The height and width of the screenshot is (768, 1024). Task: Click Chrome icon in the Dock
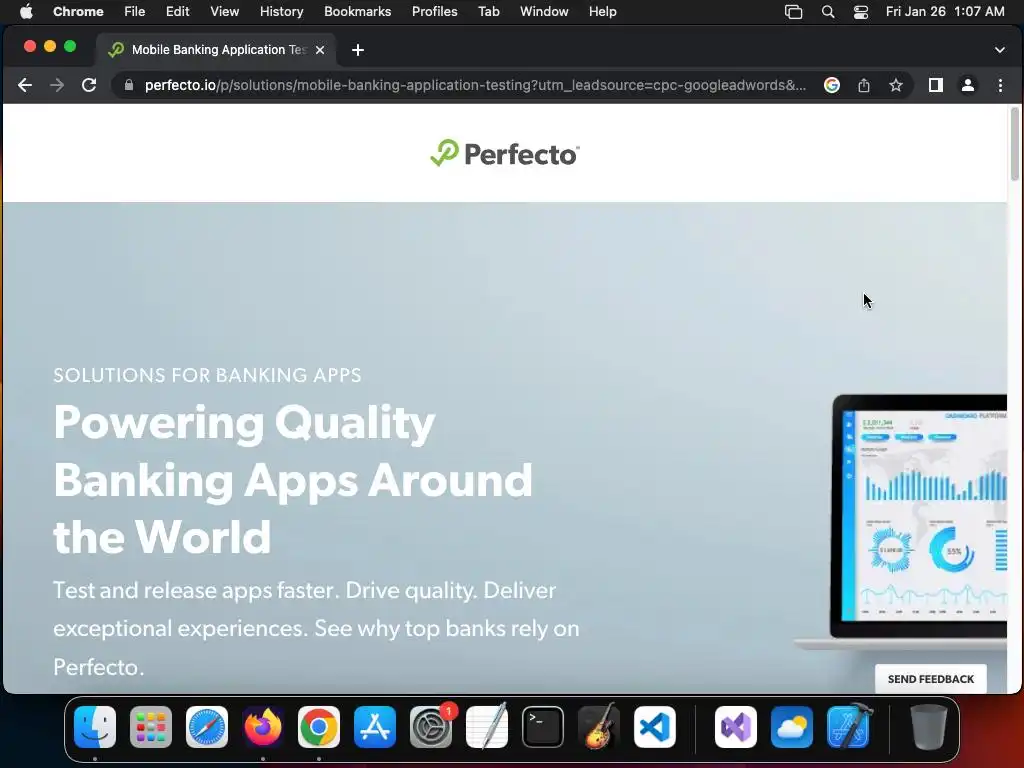[319, 726]
